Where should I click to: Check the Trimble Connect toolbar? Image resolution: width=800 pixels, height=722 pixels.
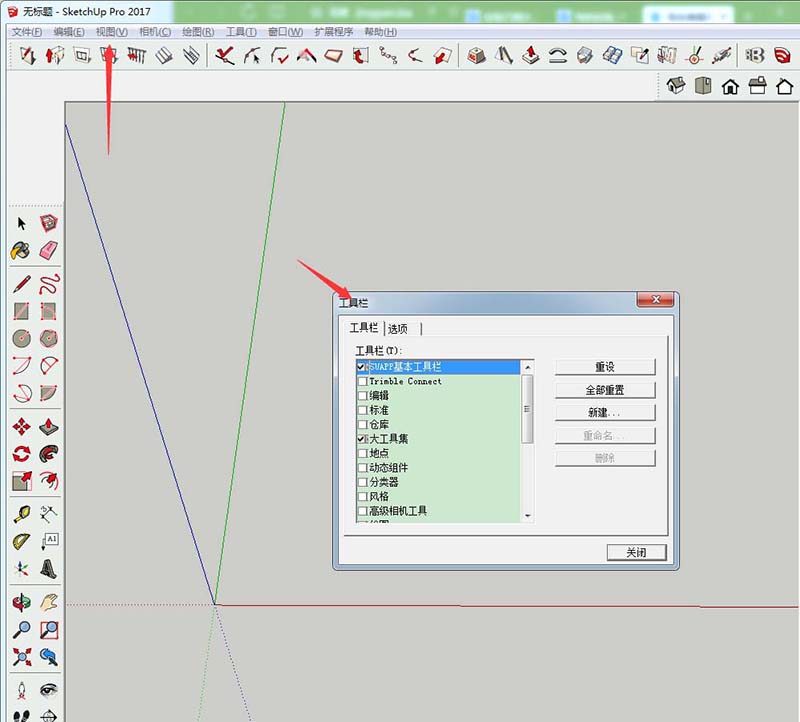click(x=361, y=381)
